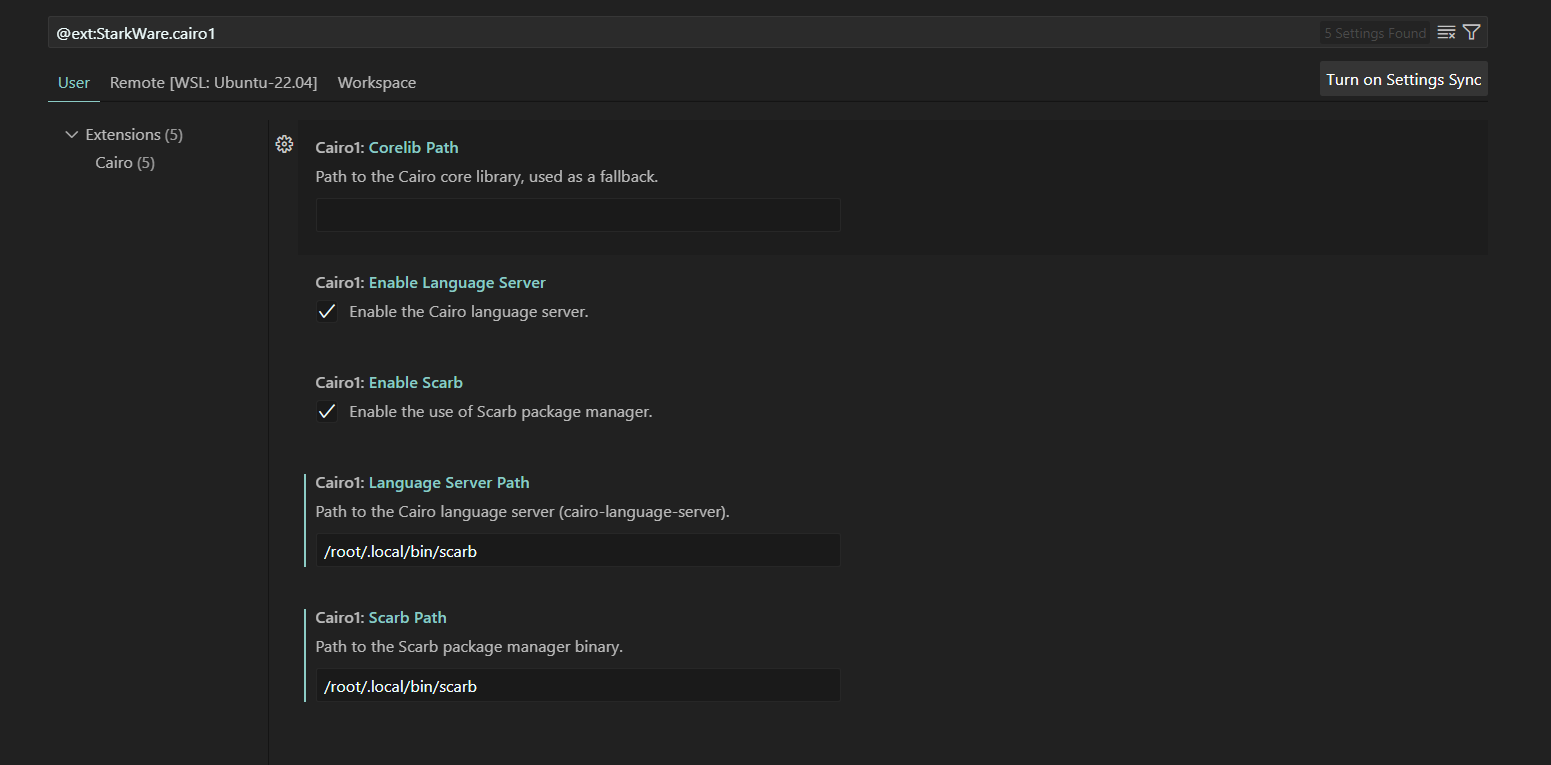
Task: Click the clear settings search input icon
Action: coord(1446,33)
